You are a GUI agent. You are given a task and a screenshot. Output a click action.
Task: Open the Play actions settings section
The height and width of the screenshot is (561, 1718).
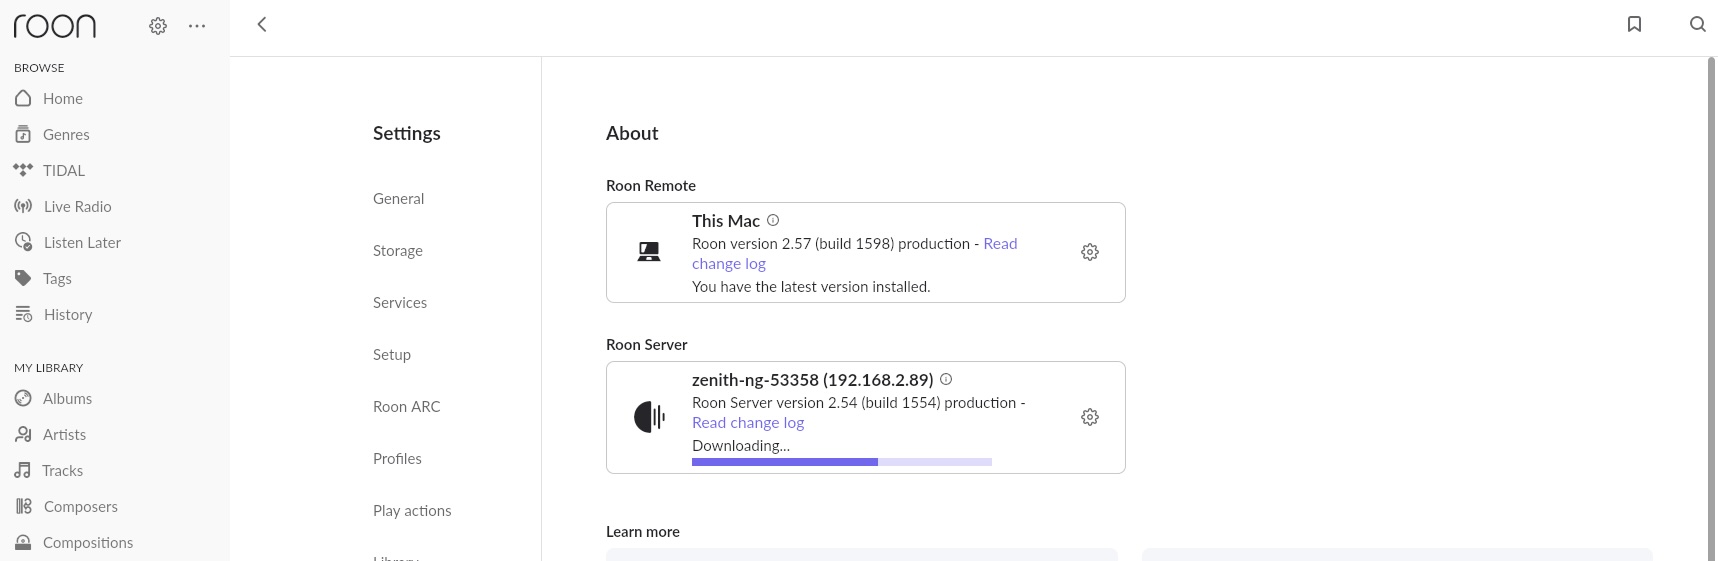click(x=412, y=511)
